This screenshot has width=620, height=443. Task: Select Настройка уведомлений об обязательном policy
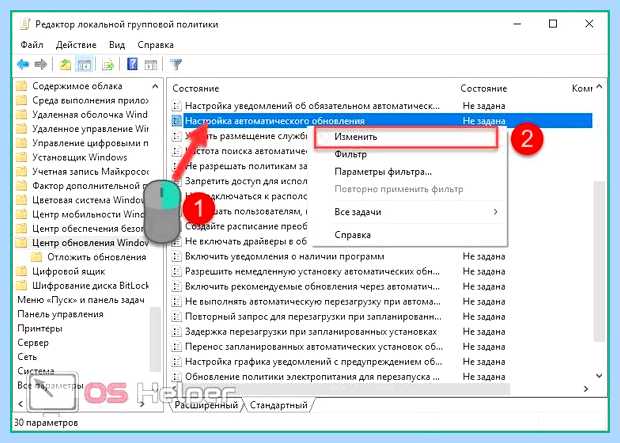coord(312,106)
